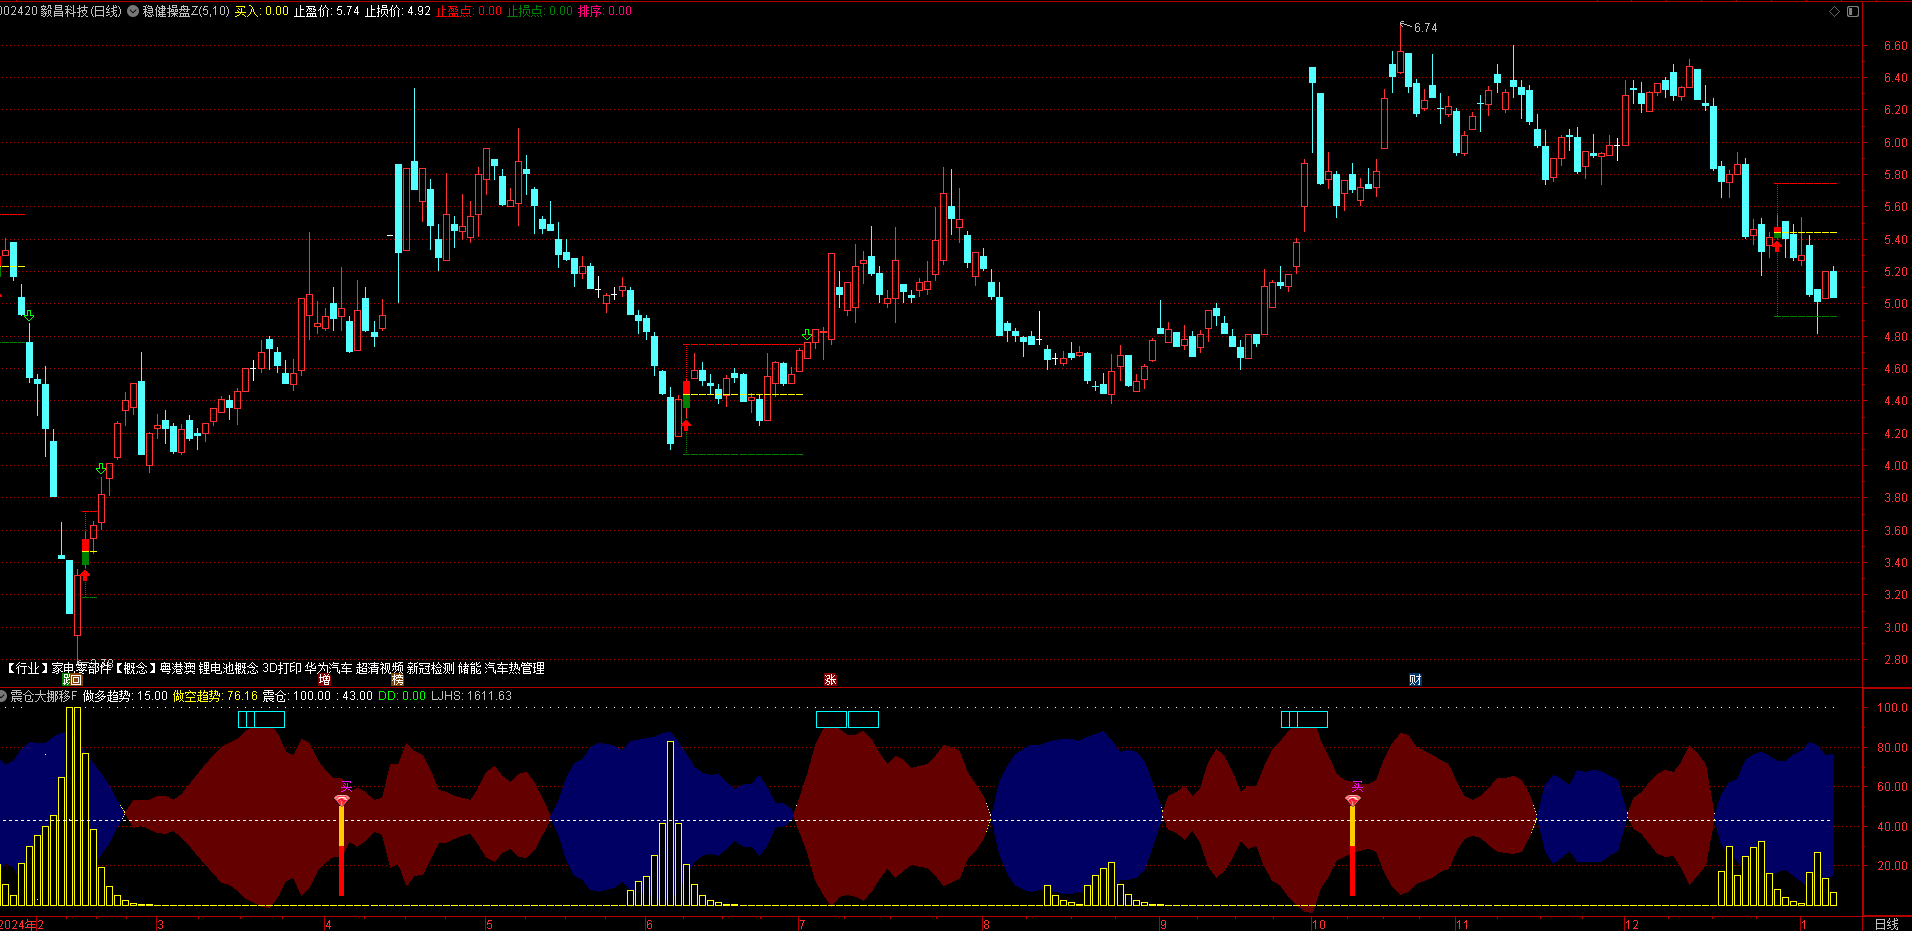Click the yellow 做空趋势: 76.16 value
Viewport: 1912px width, 931px height.
click(x=215, y=696)
